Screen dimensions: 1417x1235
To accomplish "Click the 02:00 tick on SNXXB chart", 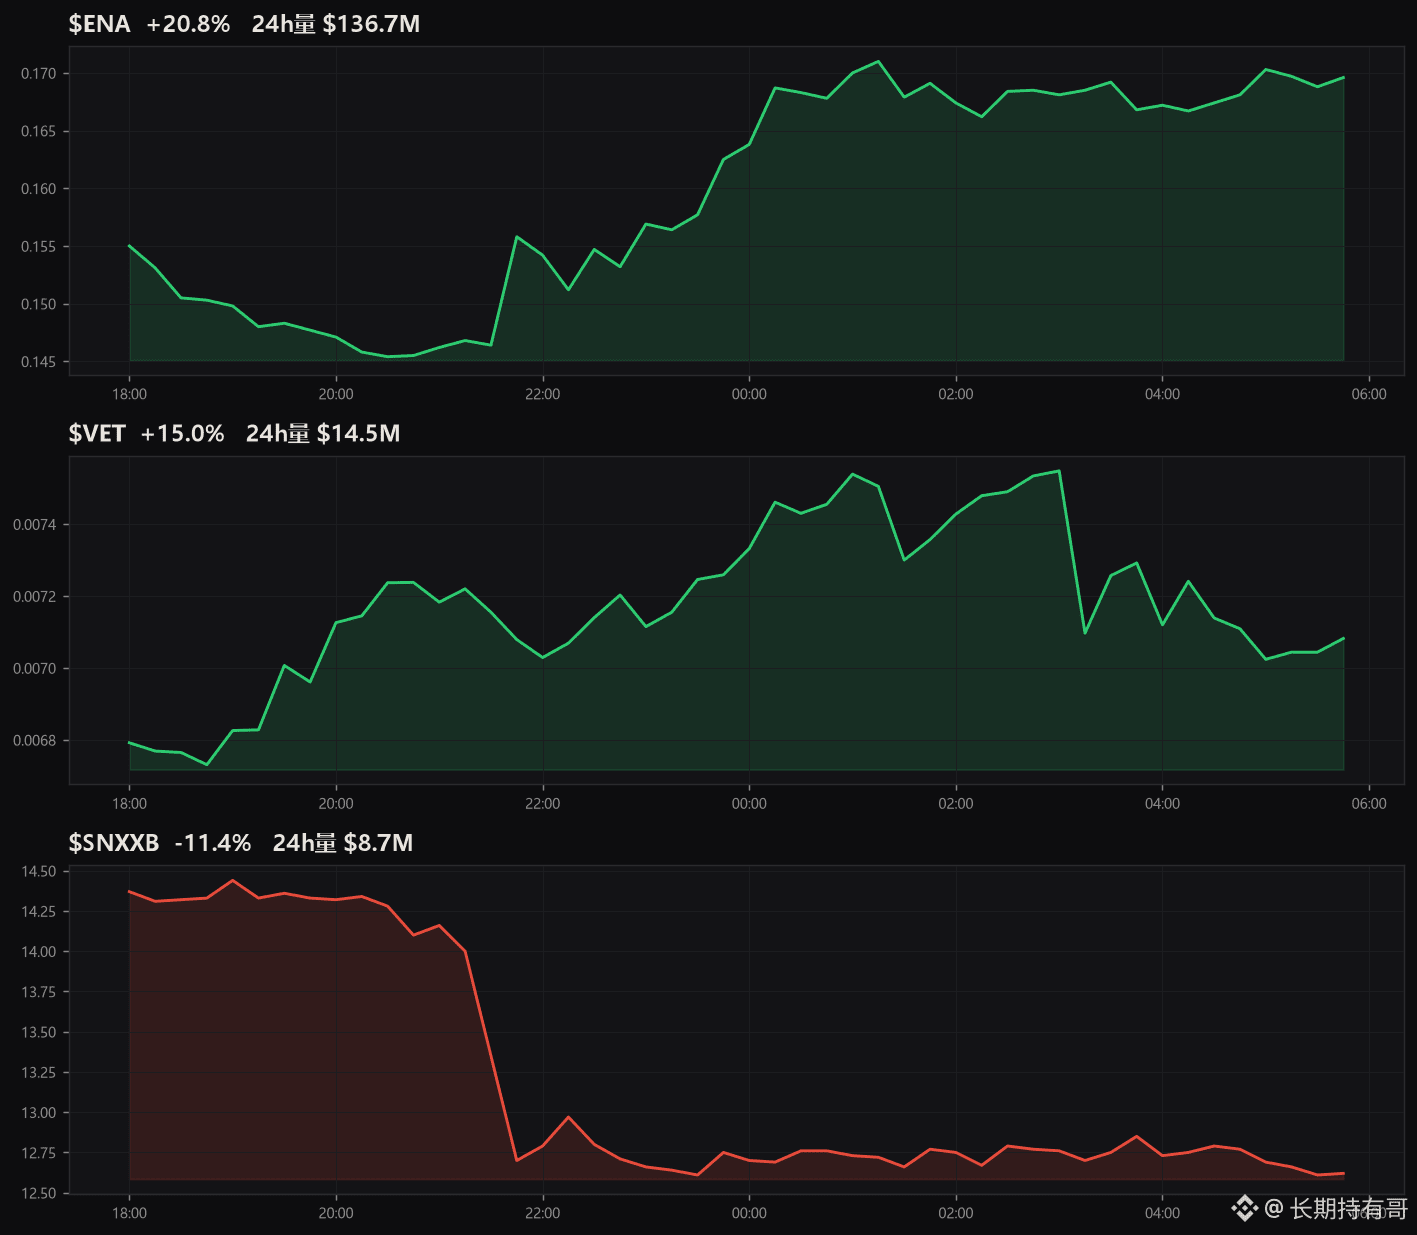I will [x=956, y=1213].
